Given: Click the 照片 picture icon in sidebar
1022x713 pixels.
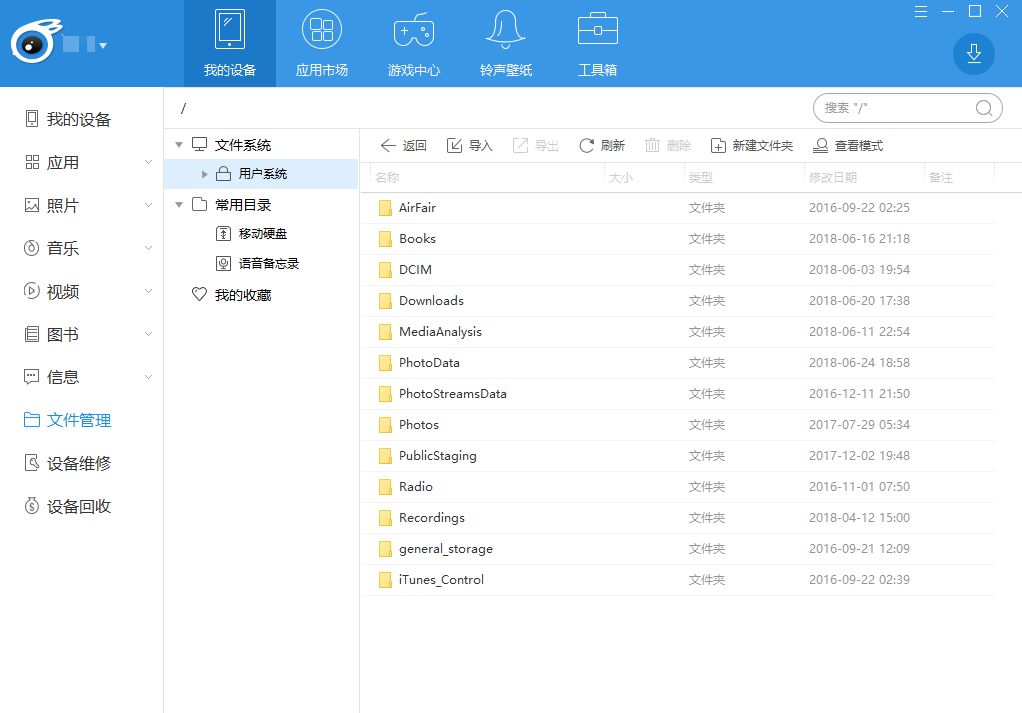Looking at the screenshot, I should pos(32,205).
